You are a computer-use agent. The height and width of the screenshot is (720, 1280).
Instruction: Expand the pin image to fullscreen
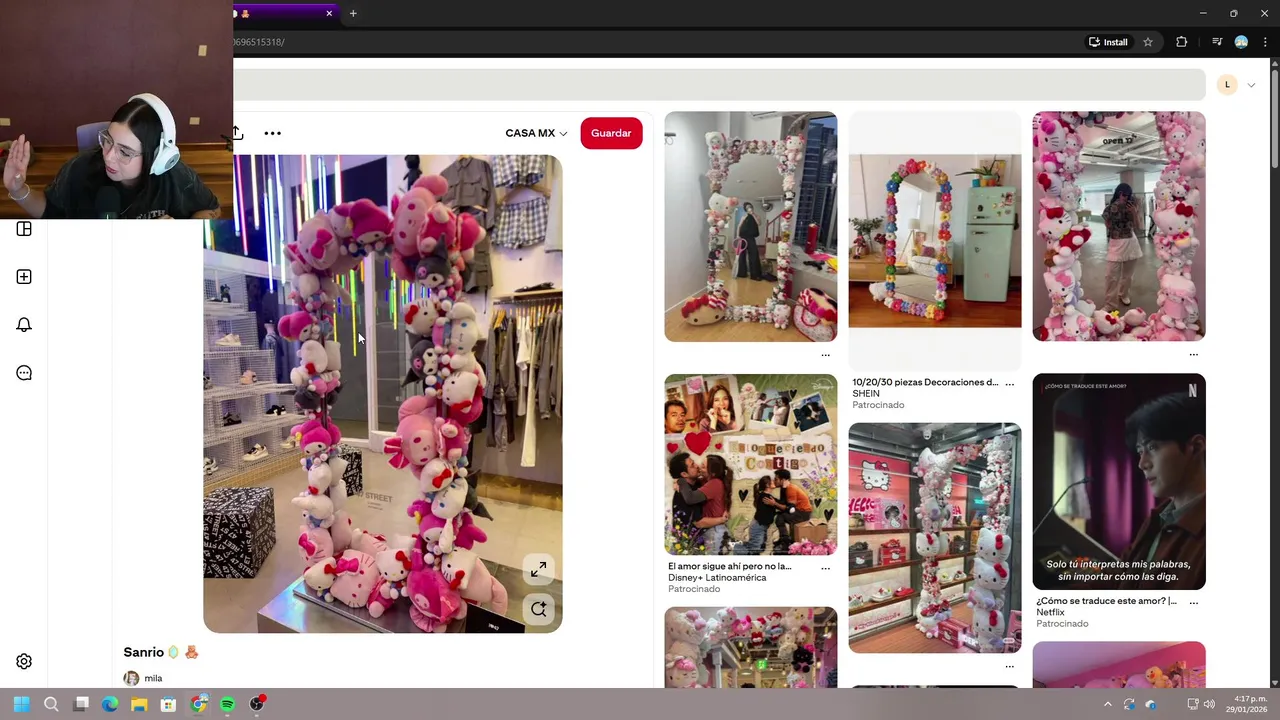538,569
